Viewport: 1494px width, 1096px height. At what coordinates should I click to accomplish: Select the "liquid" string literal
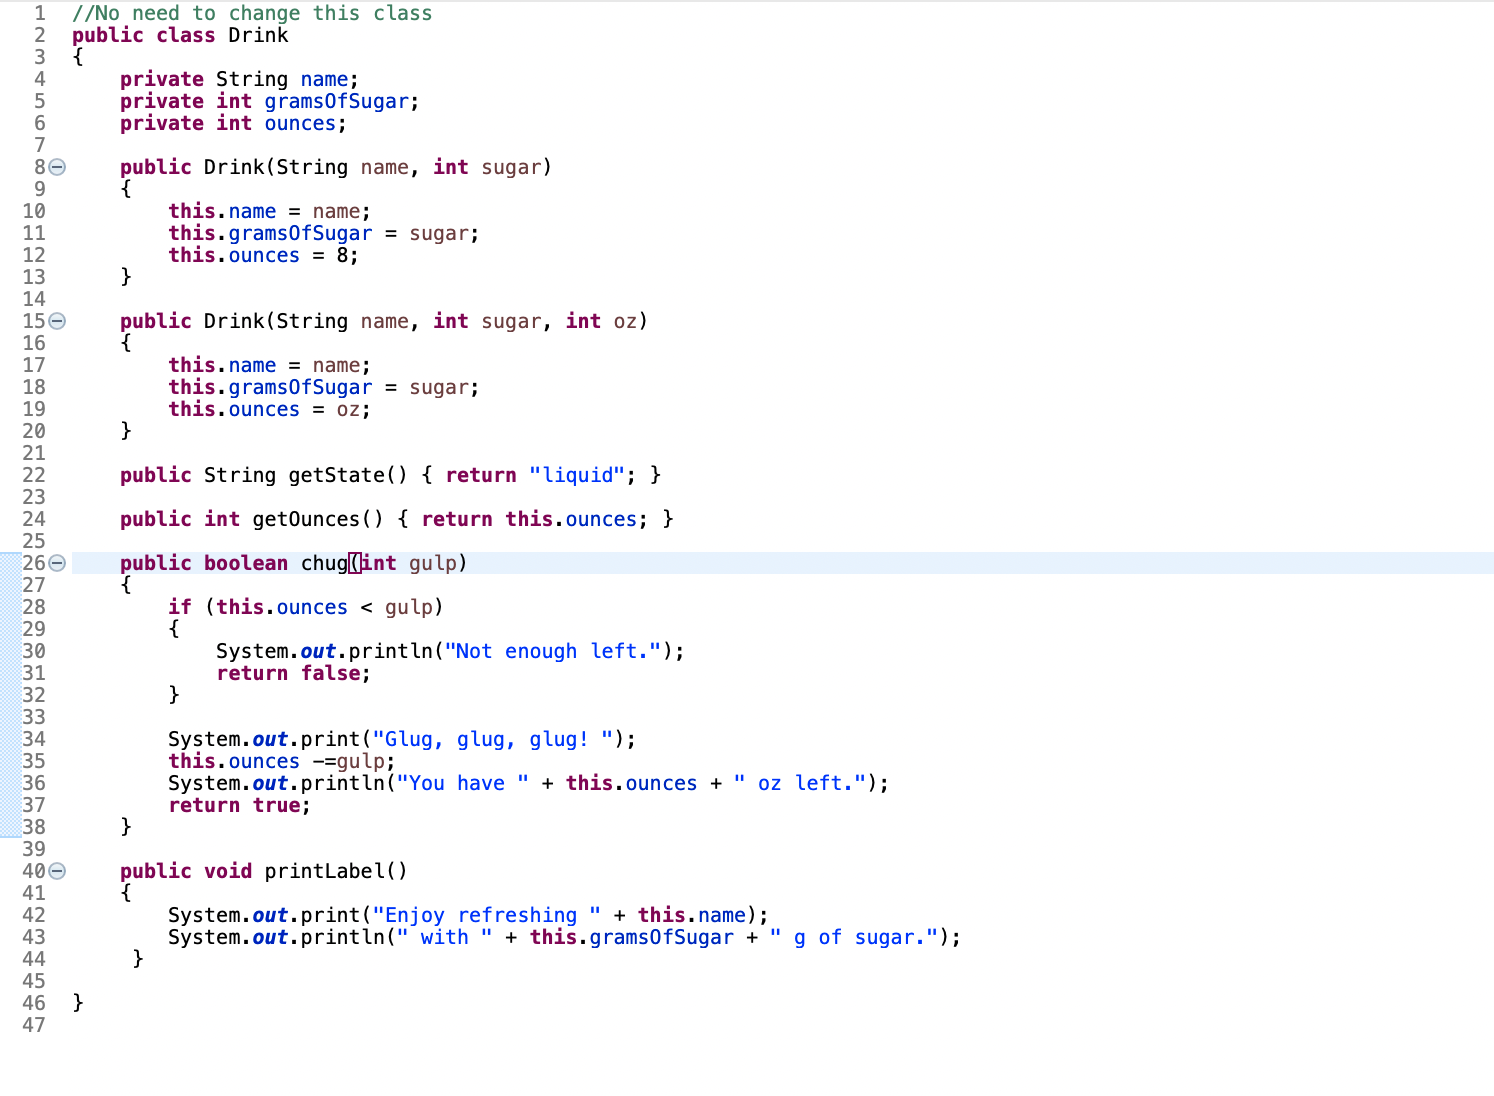pyautogui.click(x=577, y=474)
